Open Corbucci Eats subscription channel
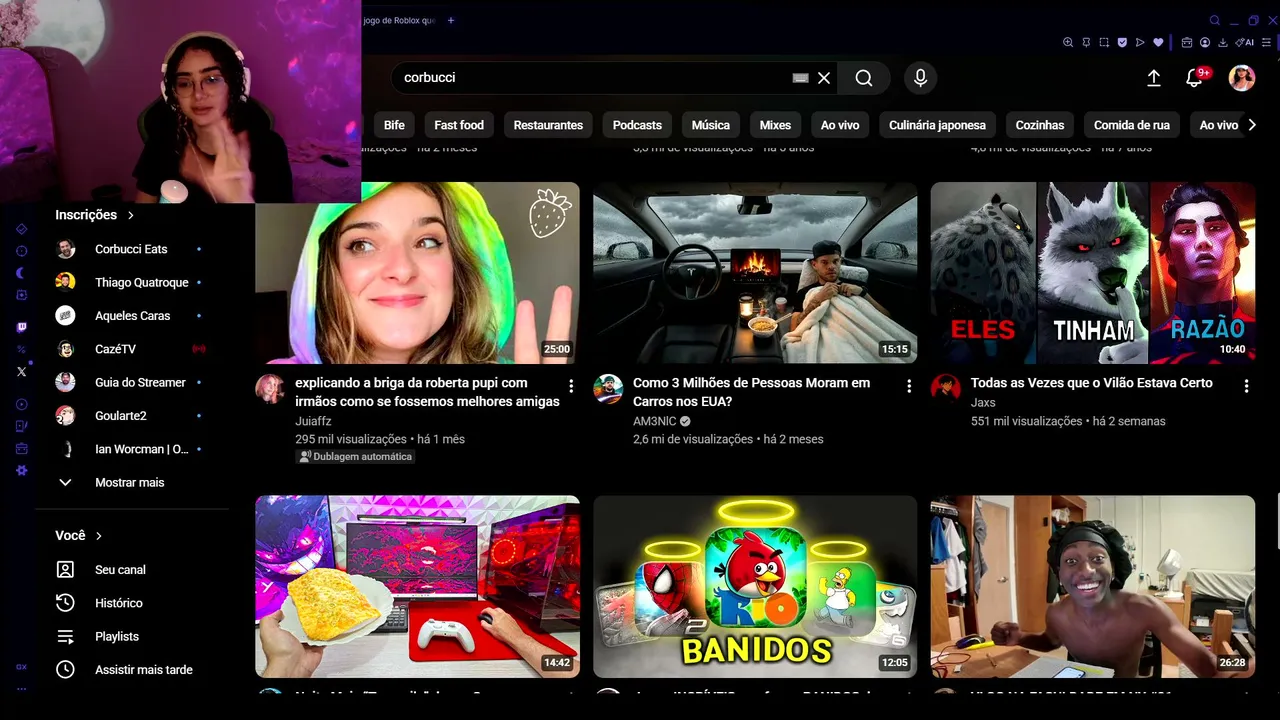This screenshot has height=720, width=1280. coord(132,249)
